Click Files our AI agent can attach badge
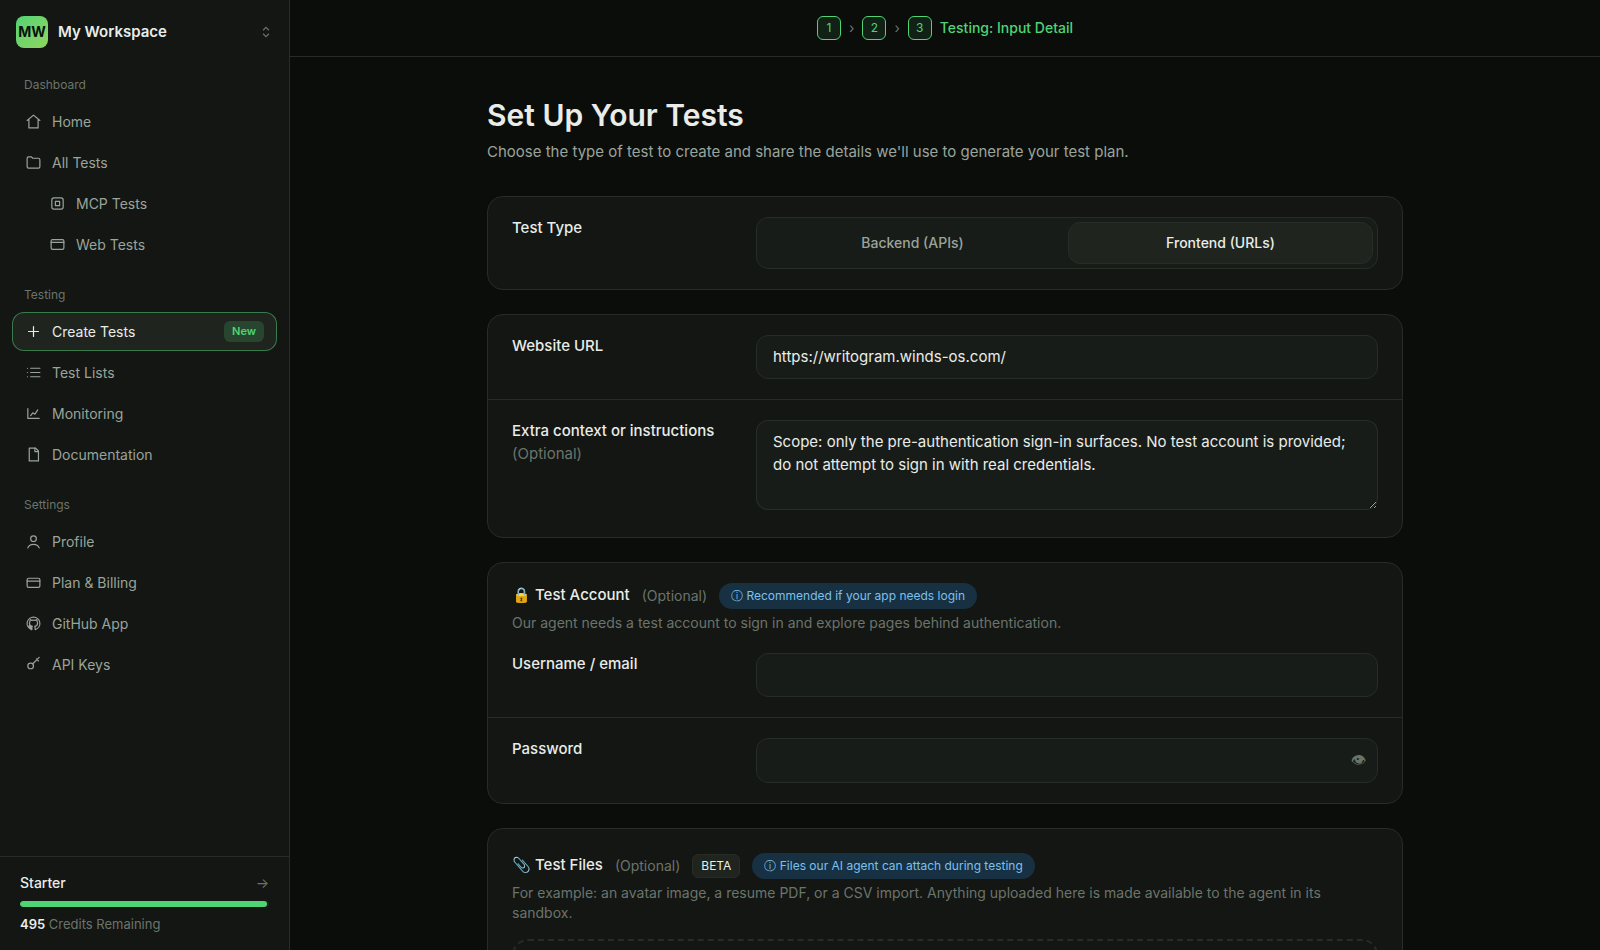The height and width of the screenshot is (950, 1600). pos(893,866)
